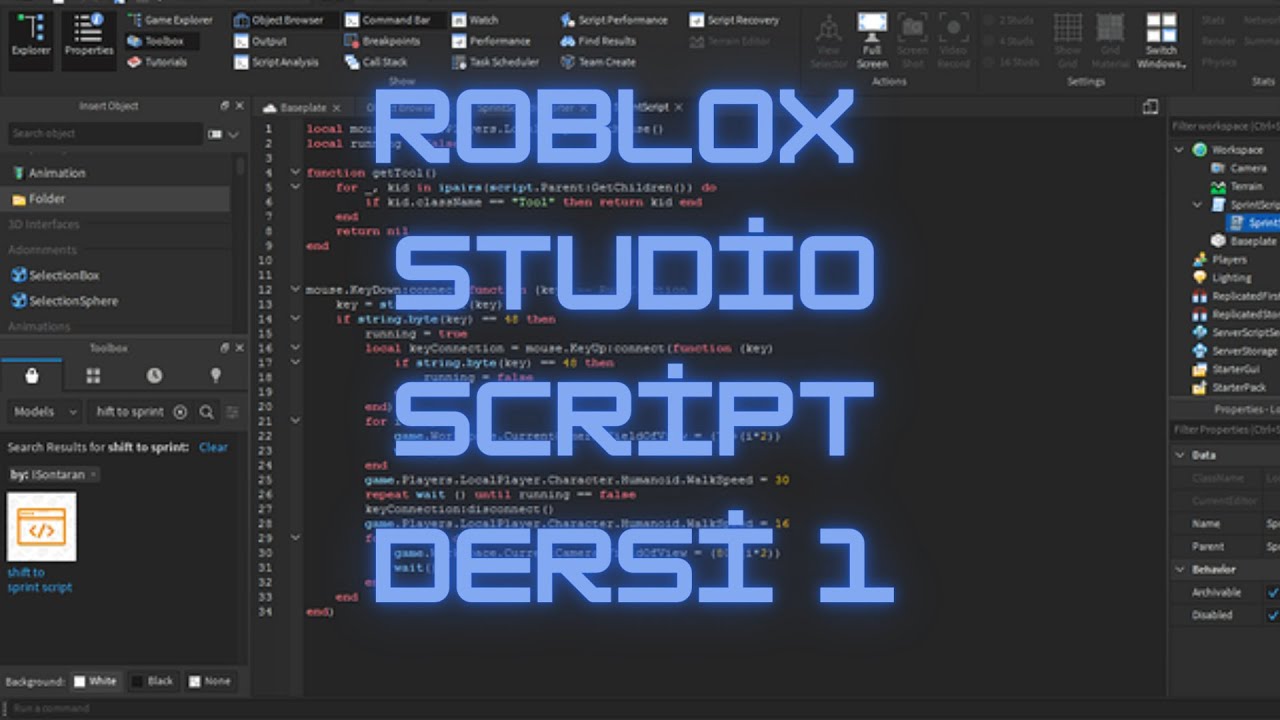
Task: Select the 4 Studs grid option
Action: click(x=1007, y=41)
